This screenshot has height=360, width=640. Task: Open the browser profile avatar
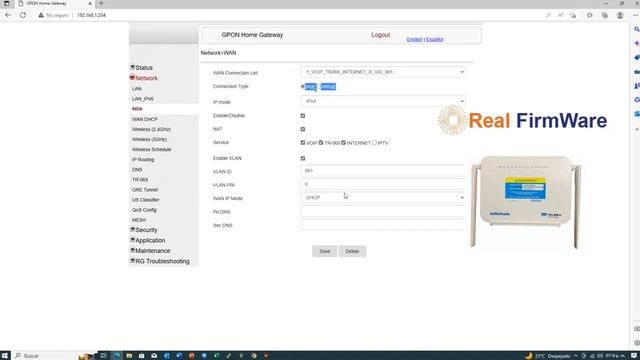(620, 15)
